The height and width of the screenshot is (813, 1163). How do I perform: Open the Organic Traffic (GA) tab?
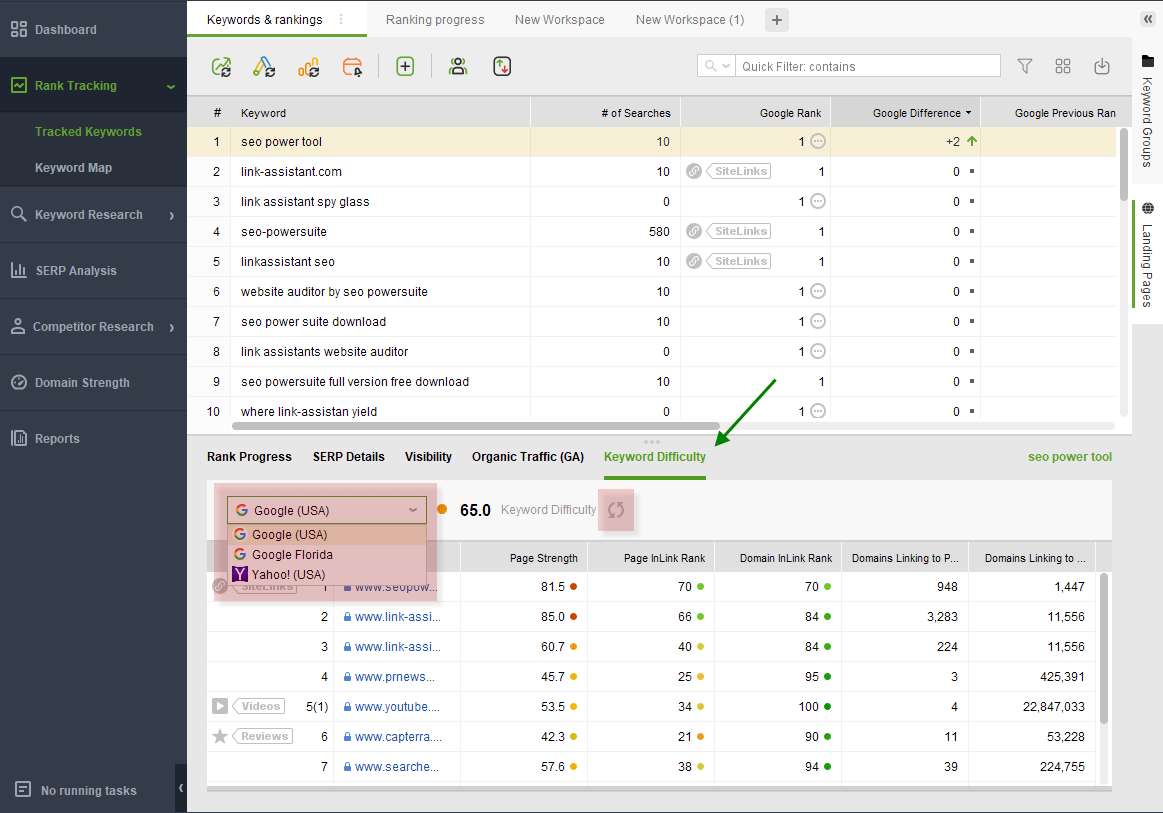(528, 457)
